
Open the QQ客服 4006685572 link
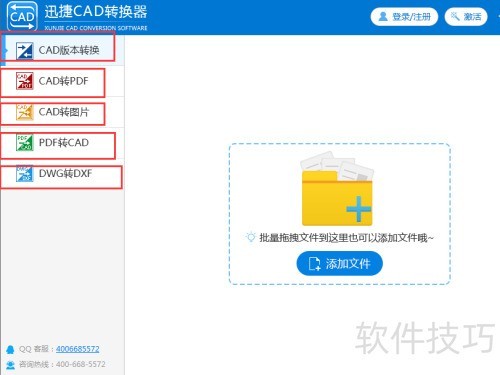tap(78, 349)
